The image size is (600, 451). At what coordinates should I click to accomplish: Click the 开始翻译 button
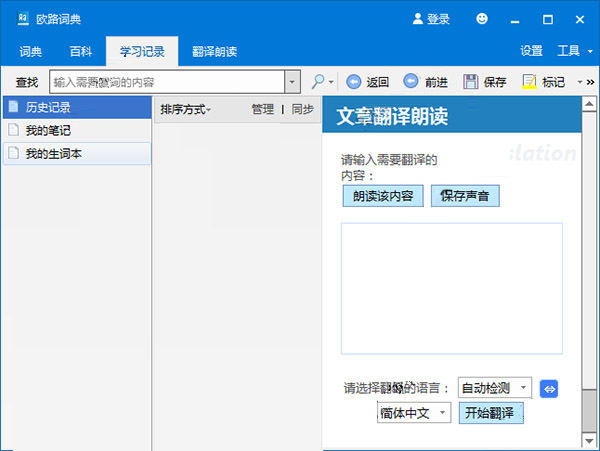[x=492, y=413]
